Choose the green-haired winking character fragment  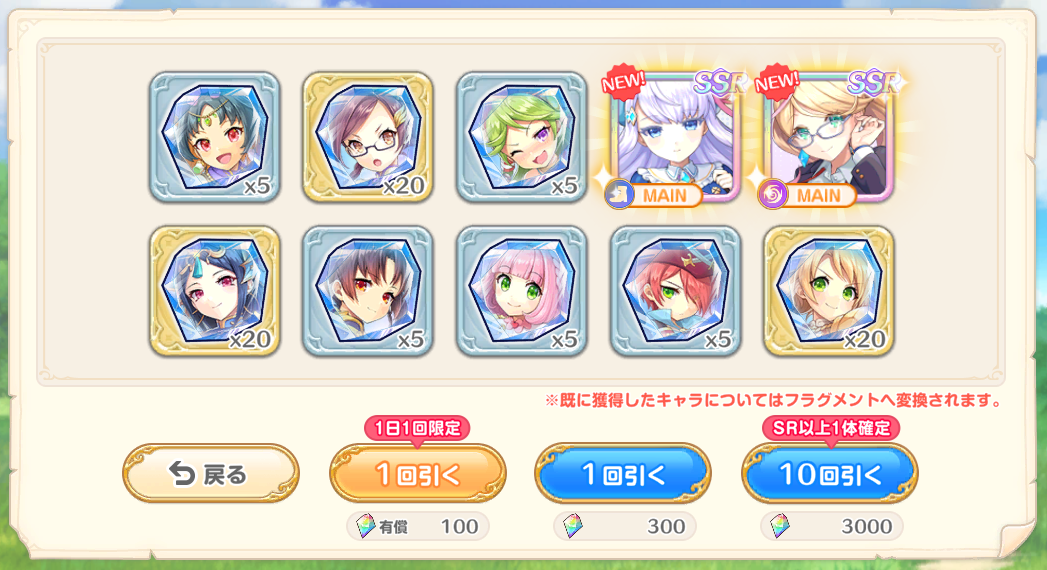pyautogui.click(x=521, y=137)
